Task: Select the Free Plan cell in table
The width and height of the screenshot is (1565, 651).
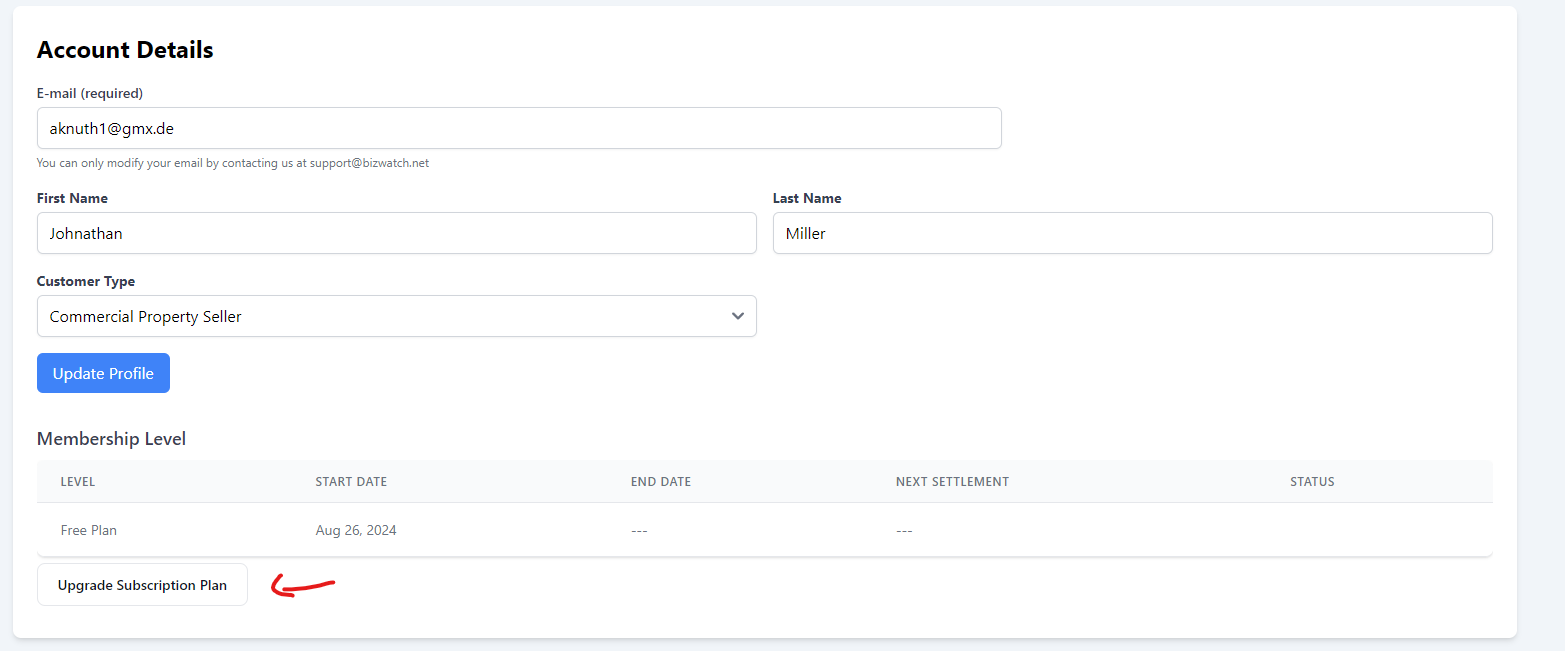Action: click(x=89, y=530)
